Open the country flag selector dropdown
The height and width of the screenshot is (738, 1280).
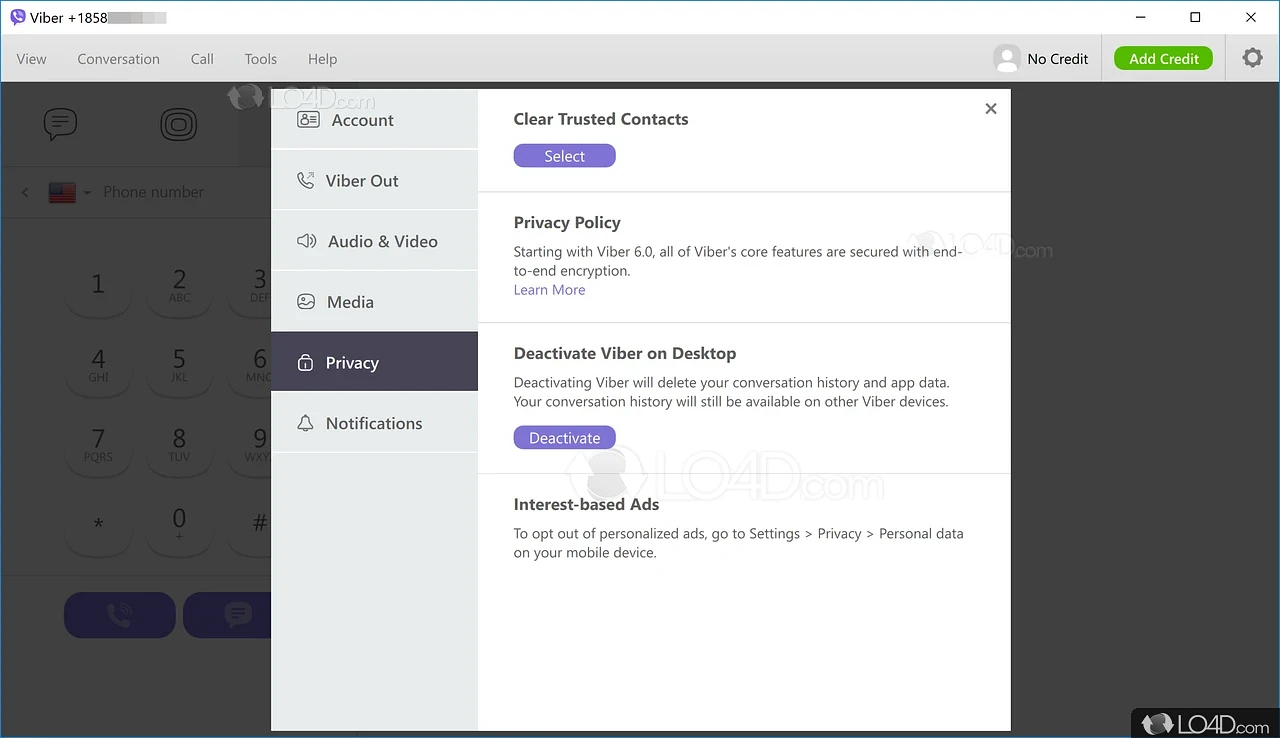[x=70, y=192]
